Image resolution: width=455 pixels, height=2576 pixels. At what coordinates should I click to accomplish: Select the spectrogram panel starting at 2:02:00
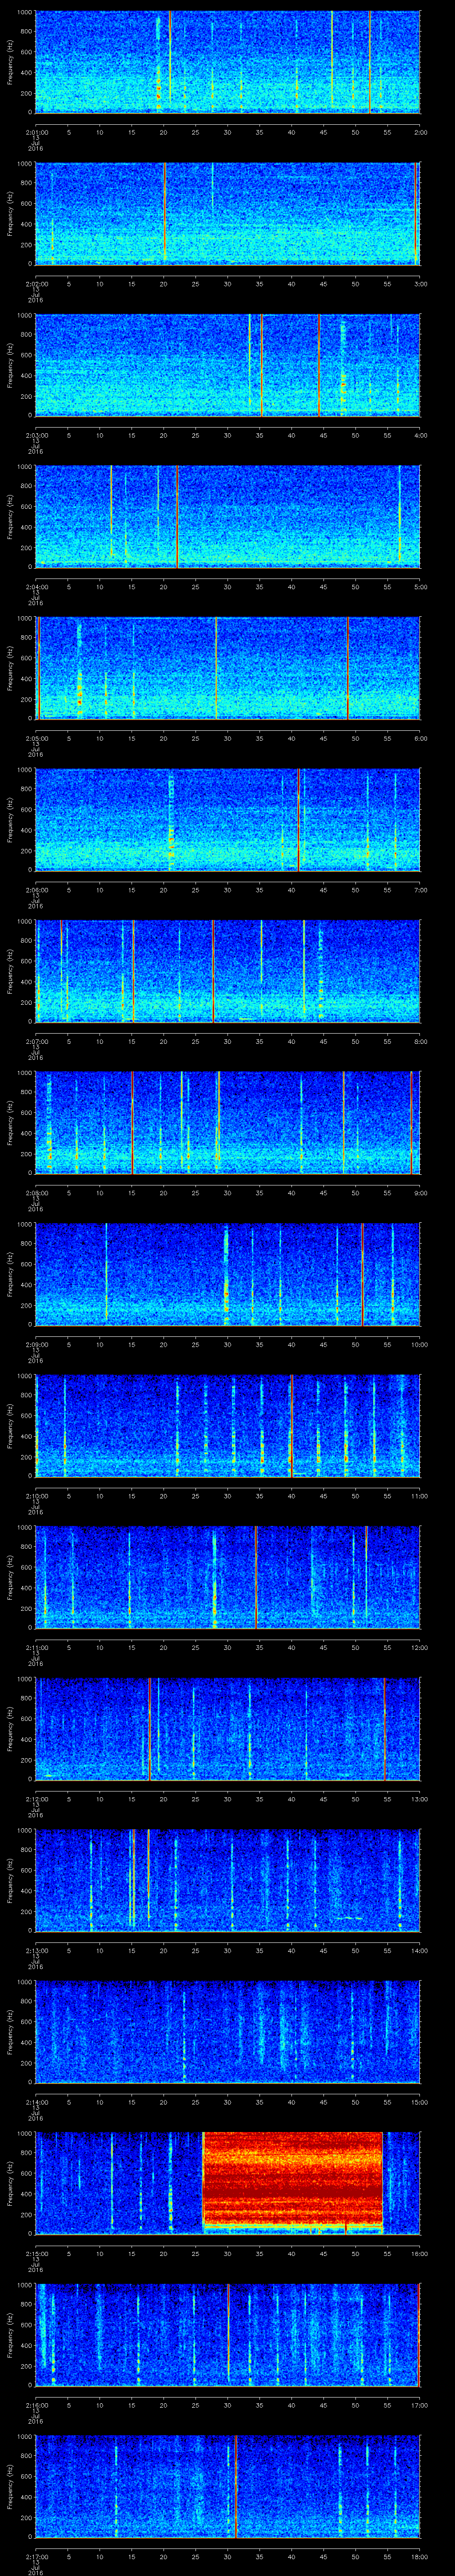pyautogui.click(x=228, y=214)
